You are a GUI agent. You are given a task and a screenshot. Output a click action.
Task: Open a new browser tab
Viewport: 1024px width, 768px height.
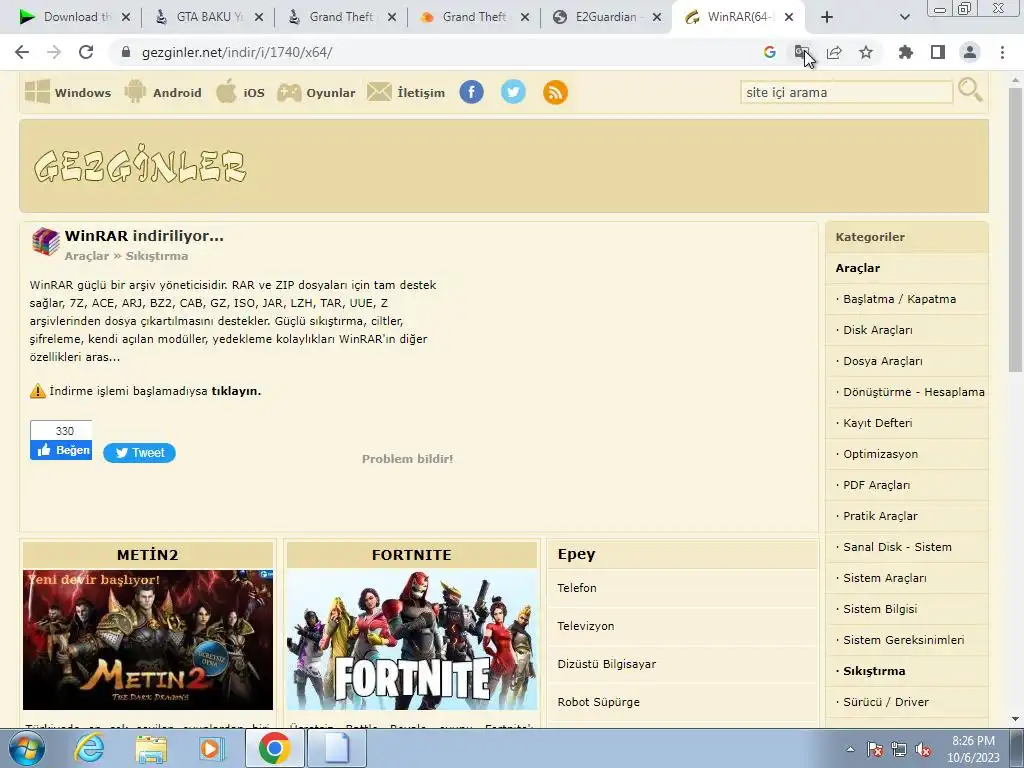827,17
